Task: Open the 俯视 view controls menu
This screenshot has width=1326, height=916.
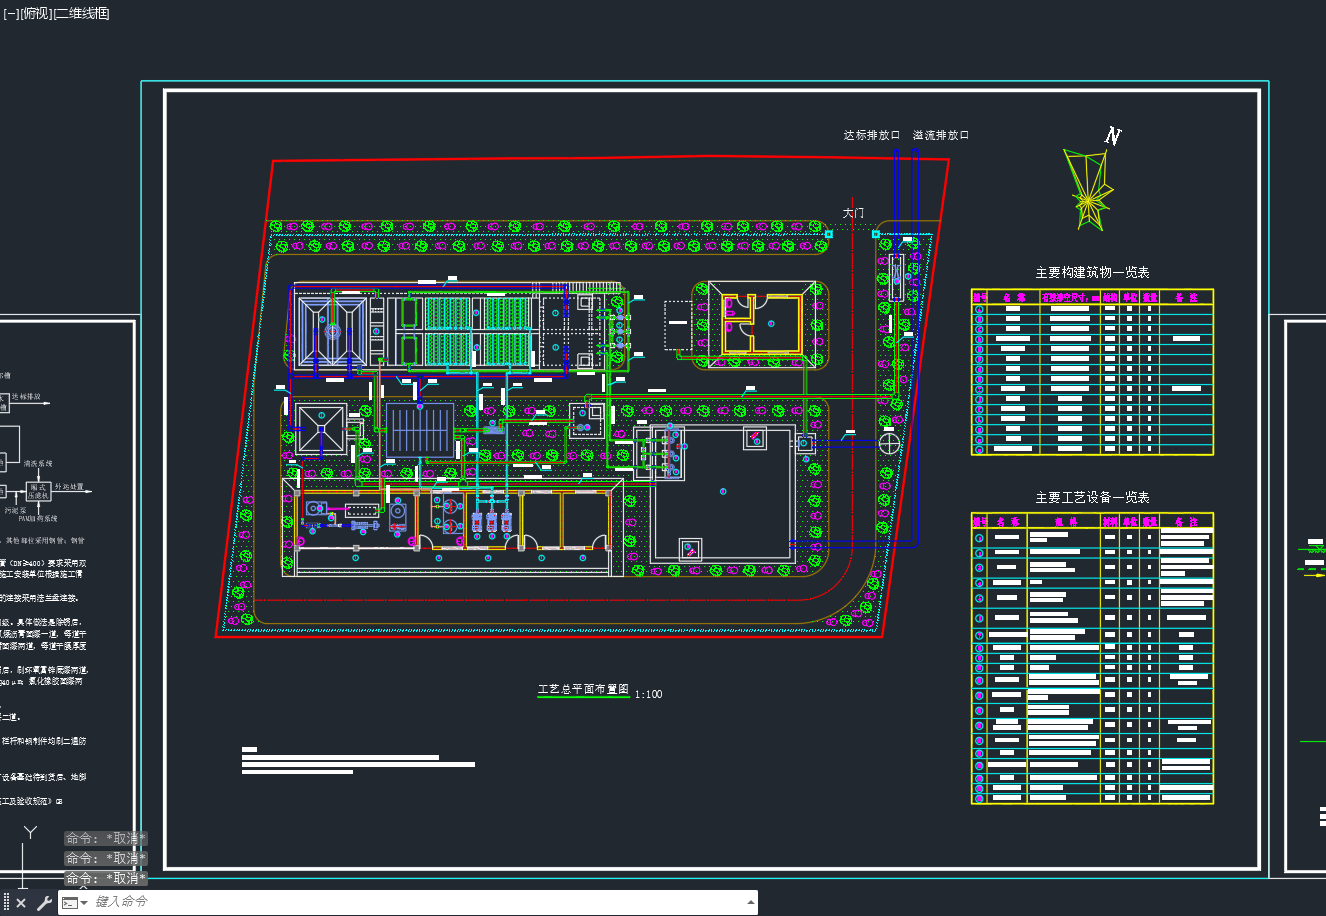Action: coord(36,13)
